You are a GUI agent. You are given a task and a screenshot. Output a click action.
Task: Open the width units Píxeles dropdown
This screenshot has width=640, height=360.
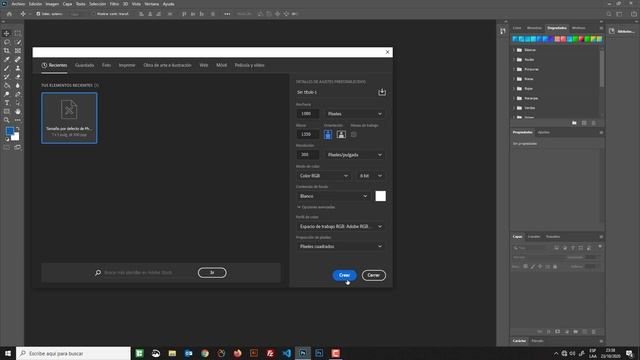(x=355, y=114)
